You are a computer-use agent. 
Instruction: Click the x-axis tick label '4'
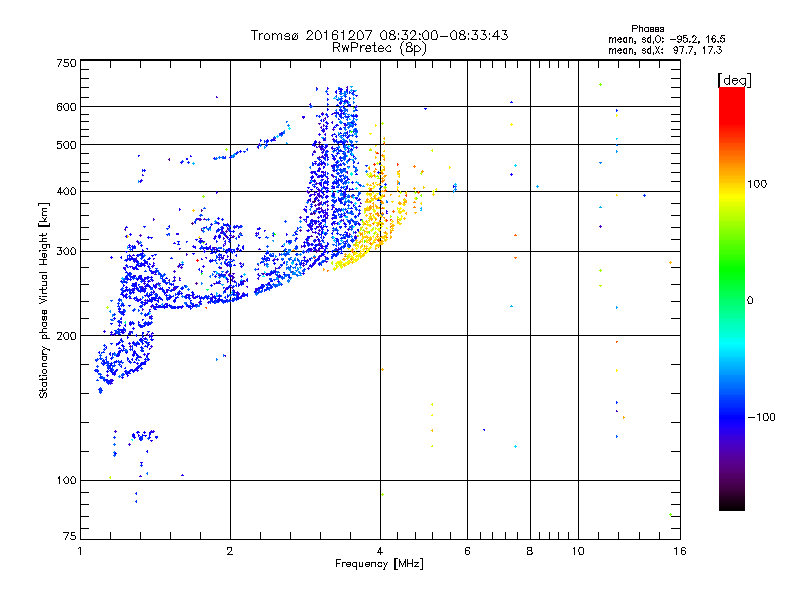[x=380, y=551]
